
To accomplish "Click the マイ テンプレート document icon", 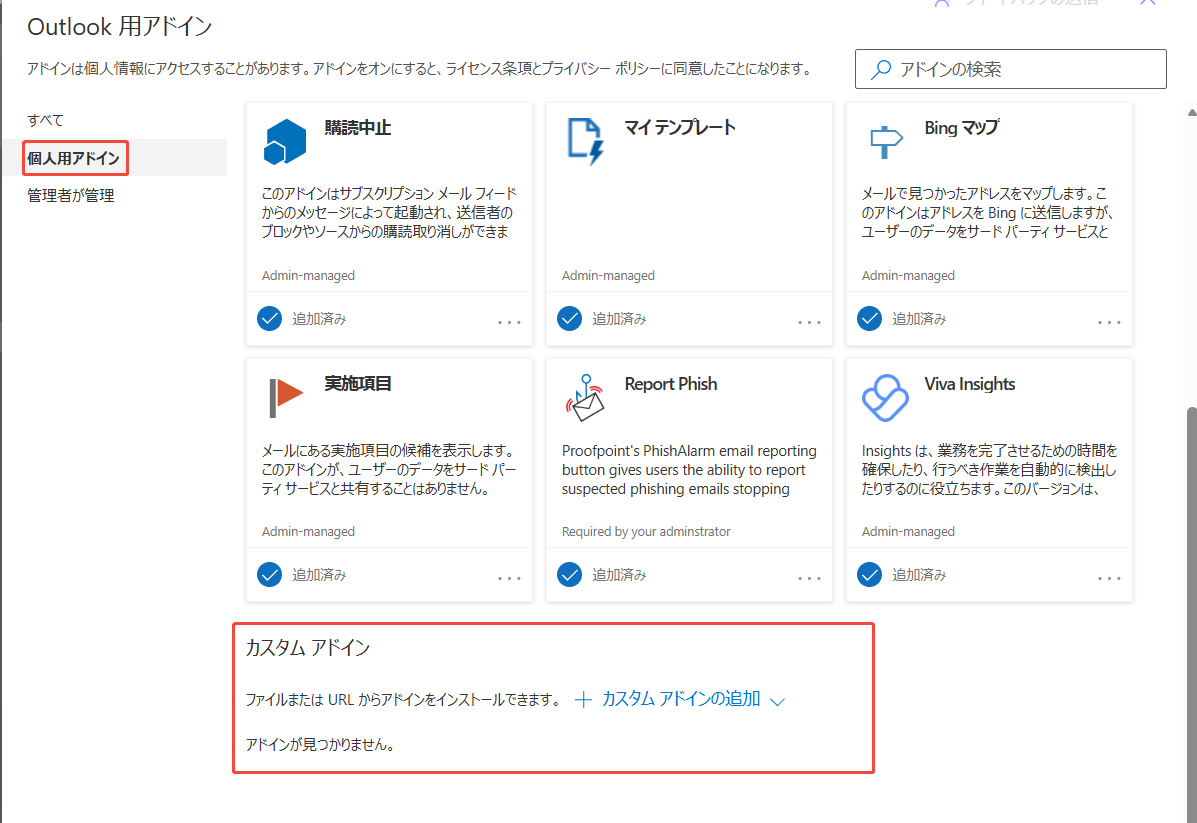I will pyautogui.click(x=586, y=141).
